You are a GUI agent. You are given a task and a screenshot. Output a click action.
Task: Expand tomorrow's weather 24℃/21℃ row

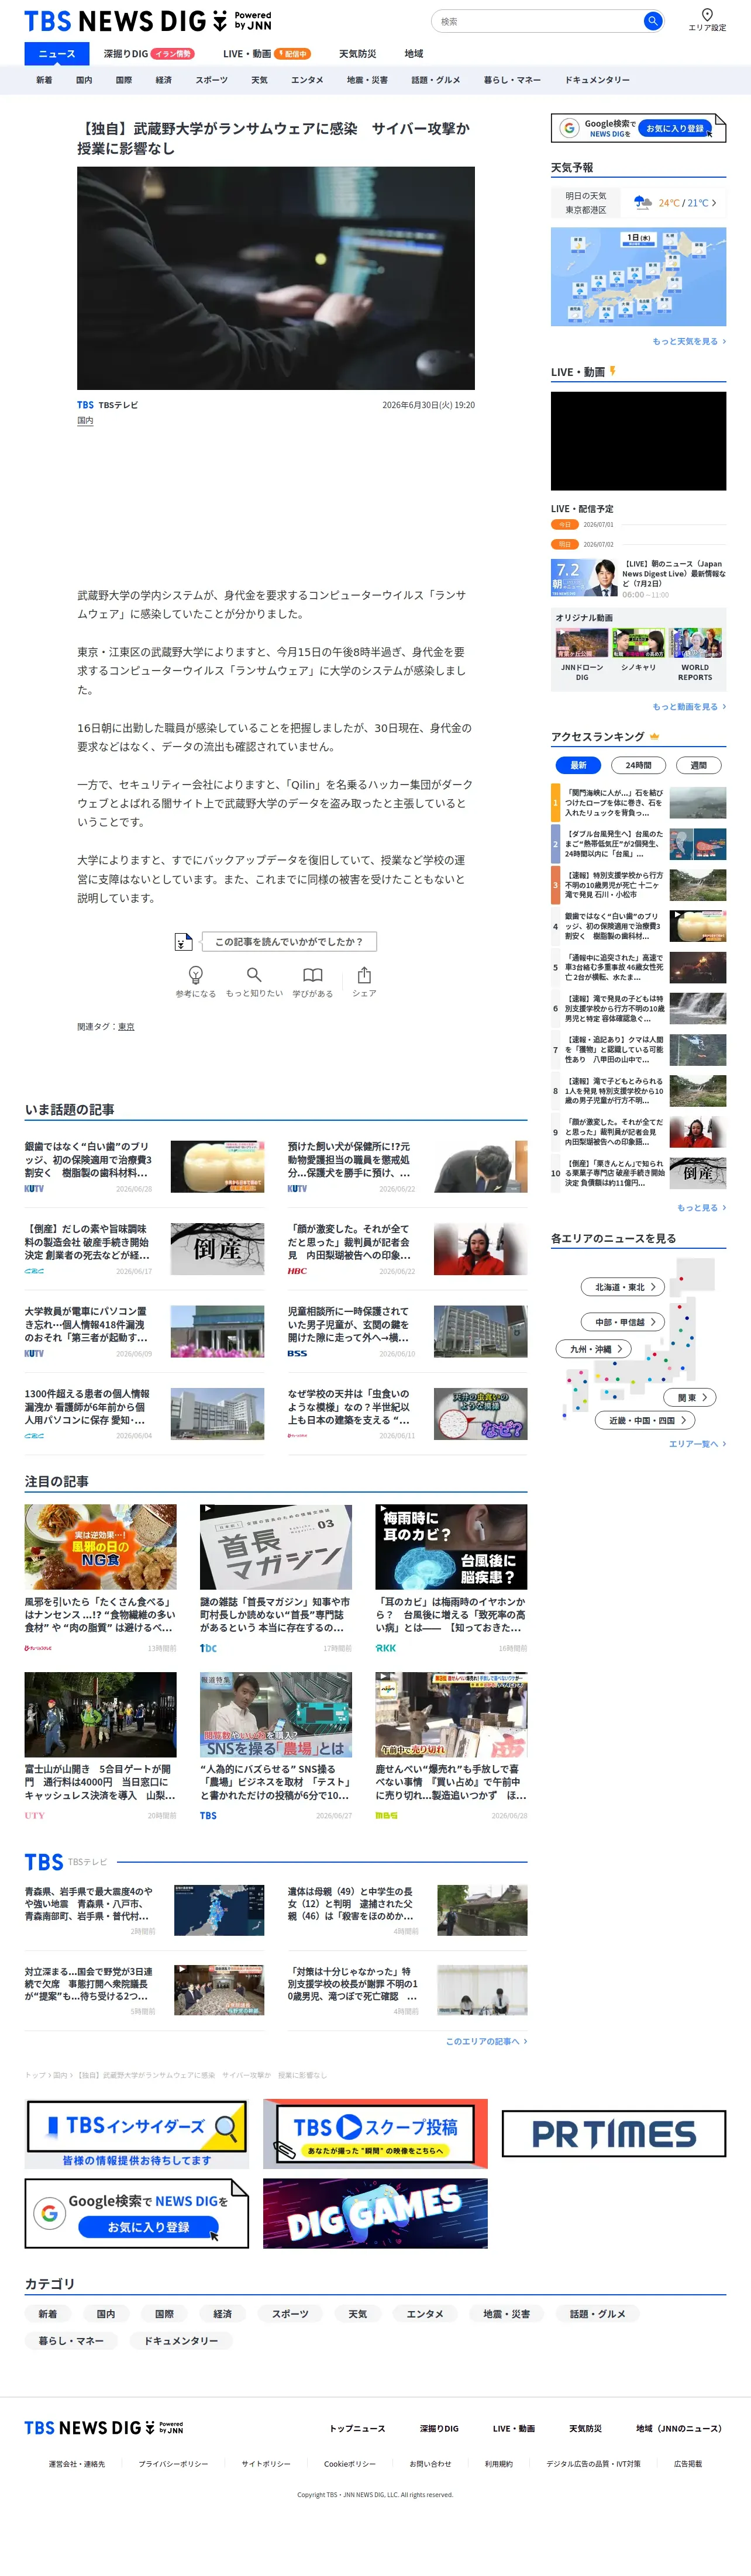(x=639, y=203)
